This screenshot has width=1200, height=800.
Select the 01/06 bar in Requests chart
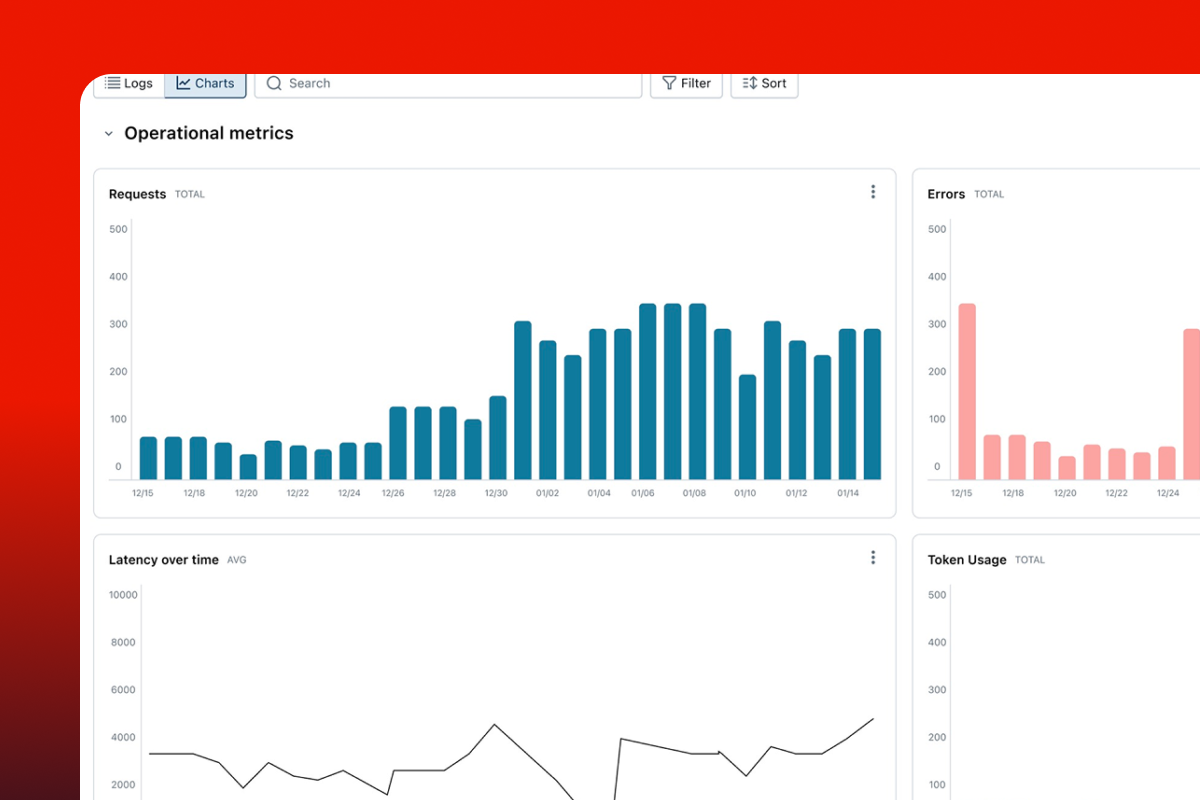click(x=648, y=392)
